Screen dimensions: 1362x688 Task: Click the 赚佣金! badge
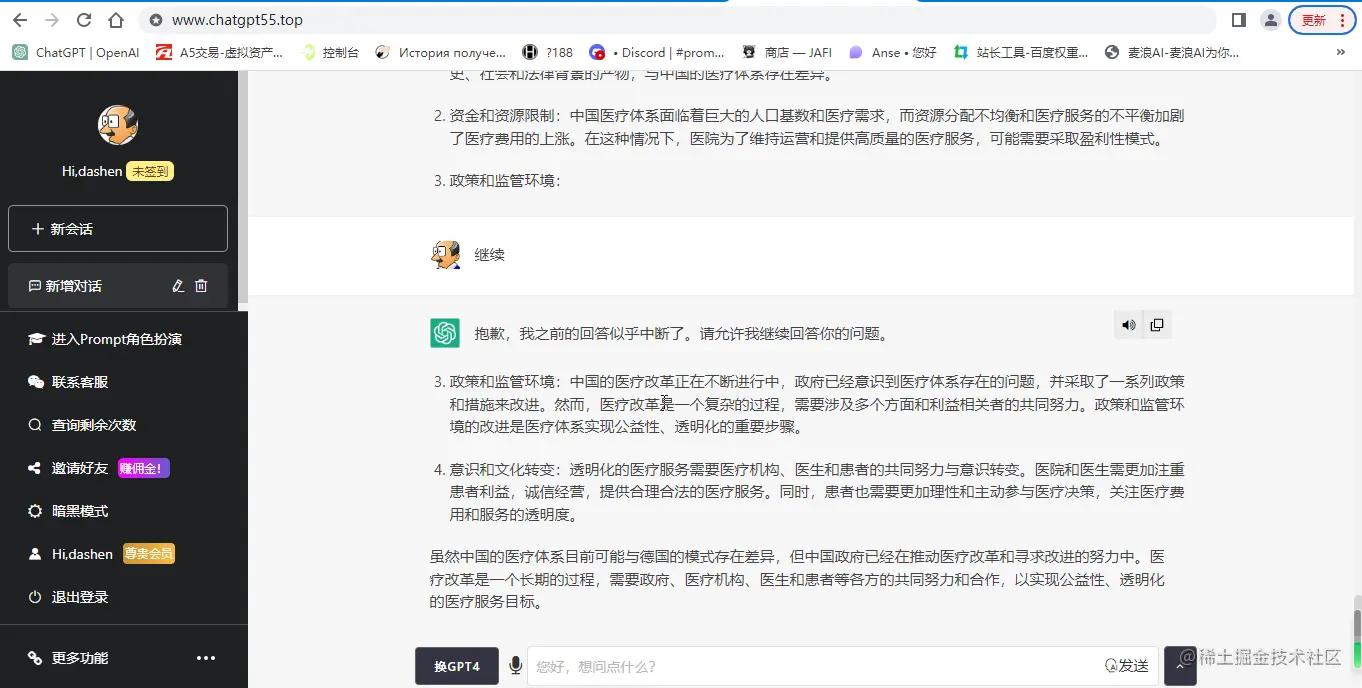144,468
